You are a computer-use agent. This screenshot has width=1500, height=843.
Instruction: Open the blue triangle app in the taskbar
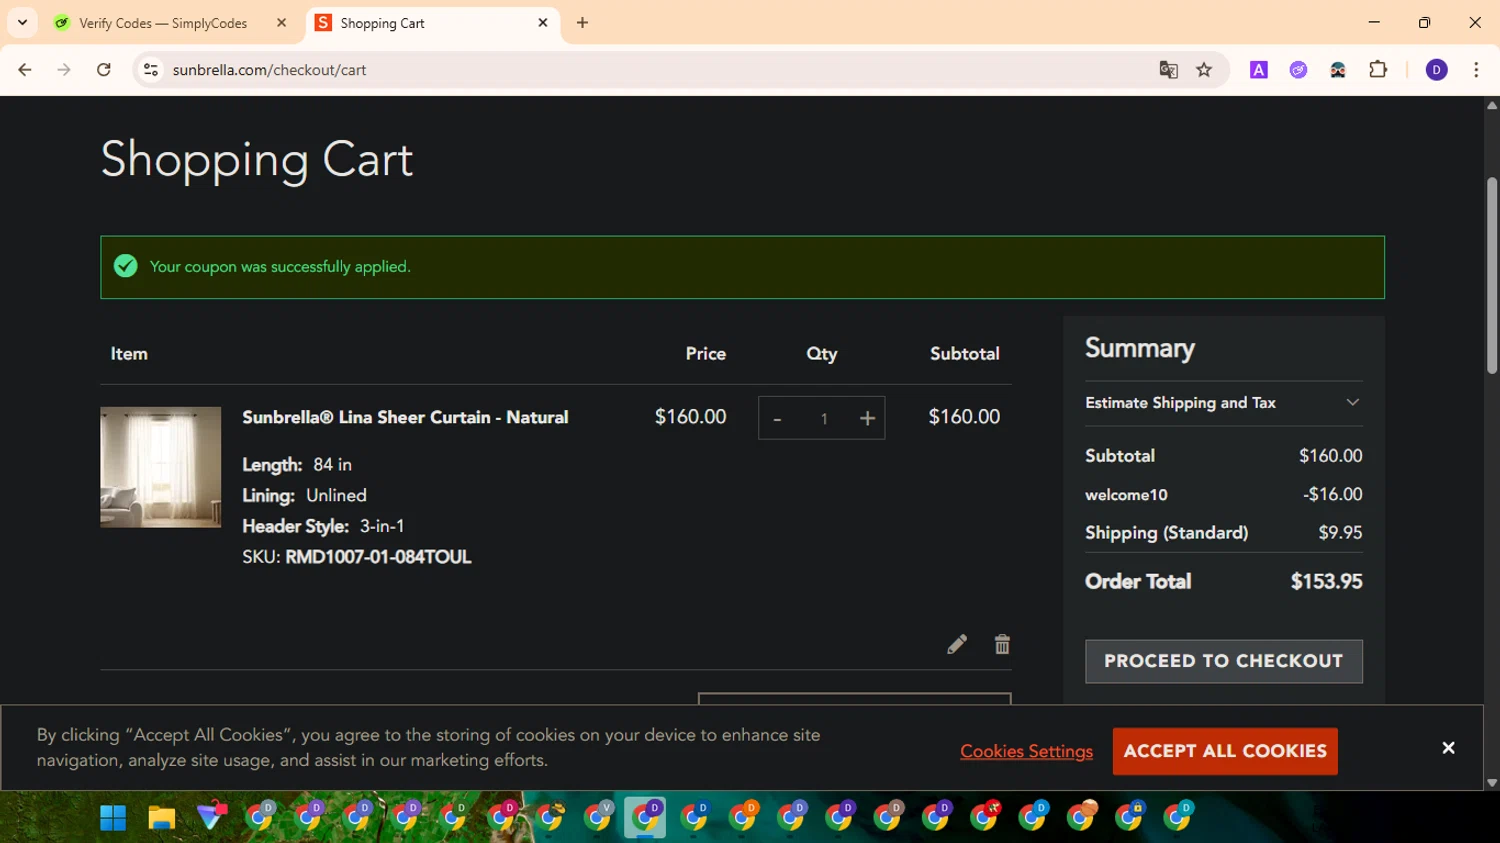(x=211, y=817)
